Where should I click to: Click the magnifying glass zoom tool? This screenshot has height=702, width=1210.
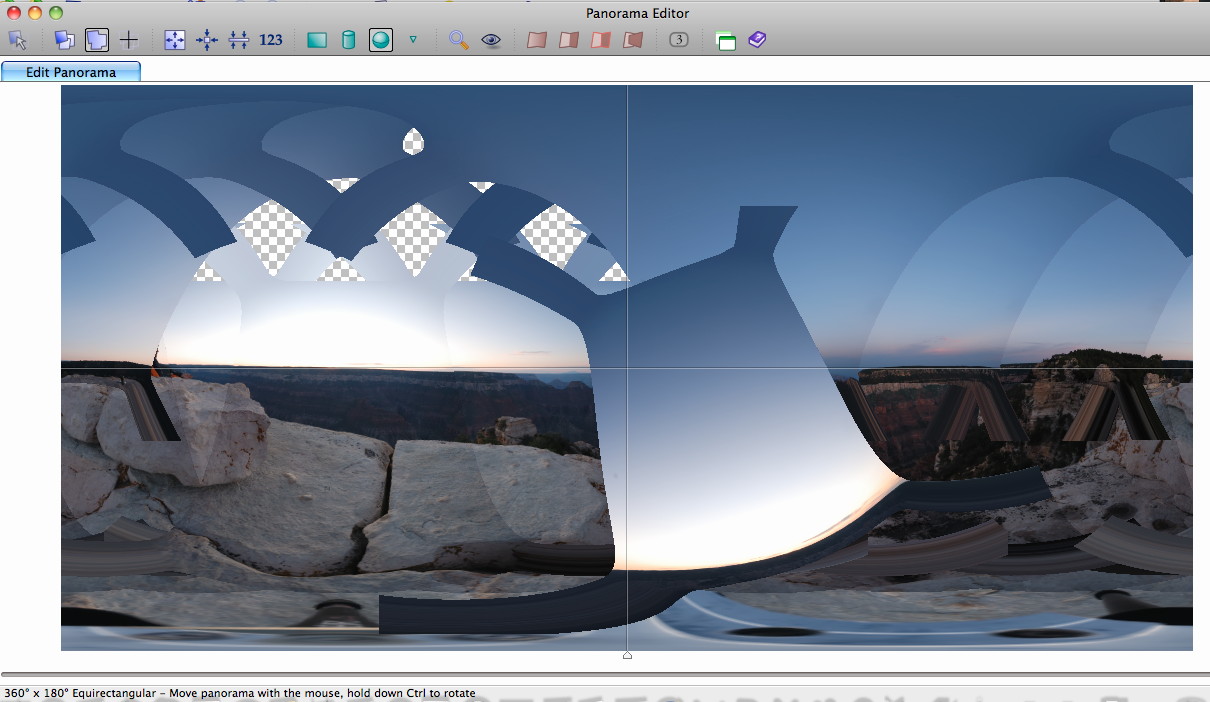click(x=459, y=40)
